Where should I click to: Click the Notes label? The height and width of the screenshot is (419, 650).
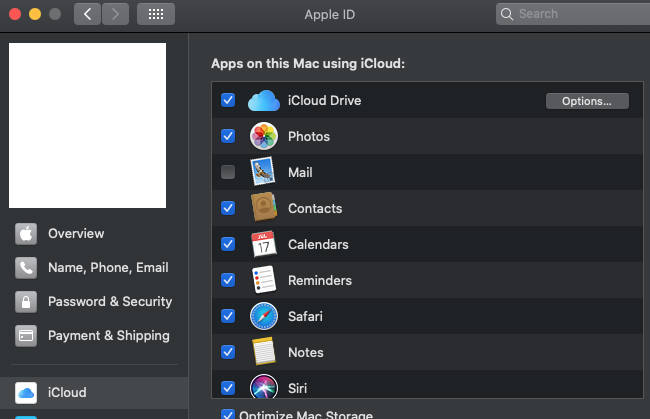pos(306,353)
